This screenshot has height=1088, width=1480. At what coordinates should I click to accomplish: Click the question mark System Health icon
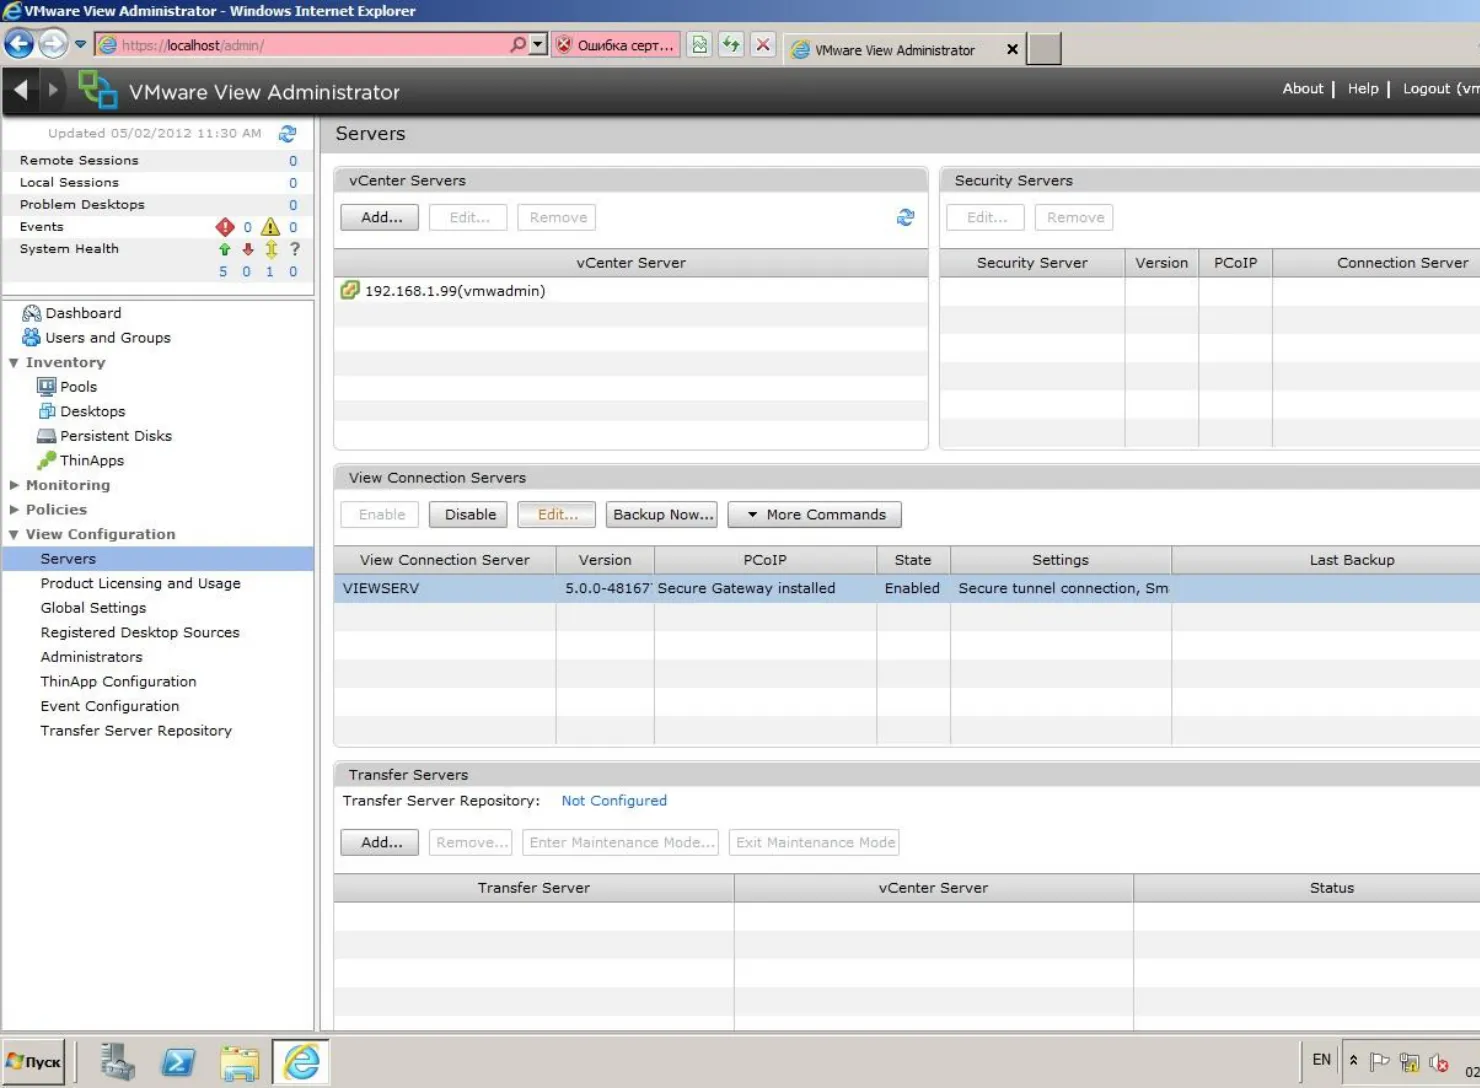(x=294, y=249)
